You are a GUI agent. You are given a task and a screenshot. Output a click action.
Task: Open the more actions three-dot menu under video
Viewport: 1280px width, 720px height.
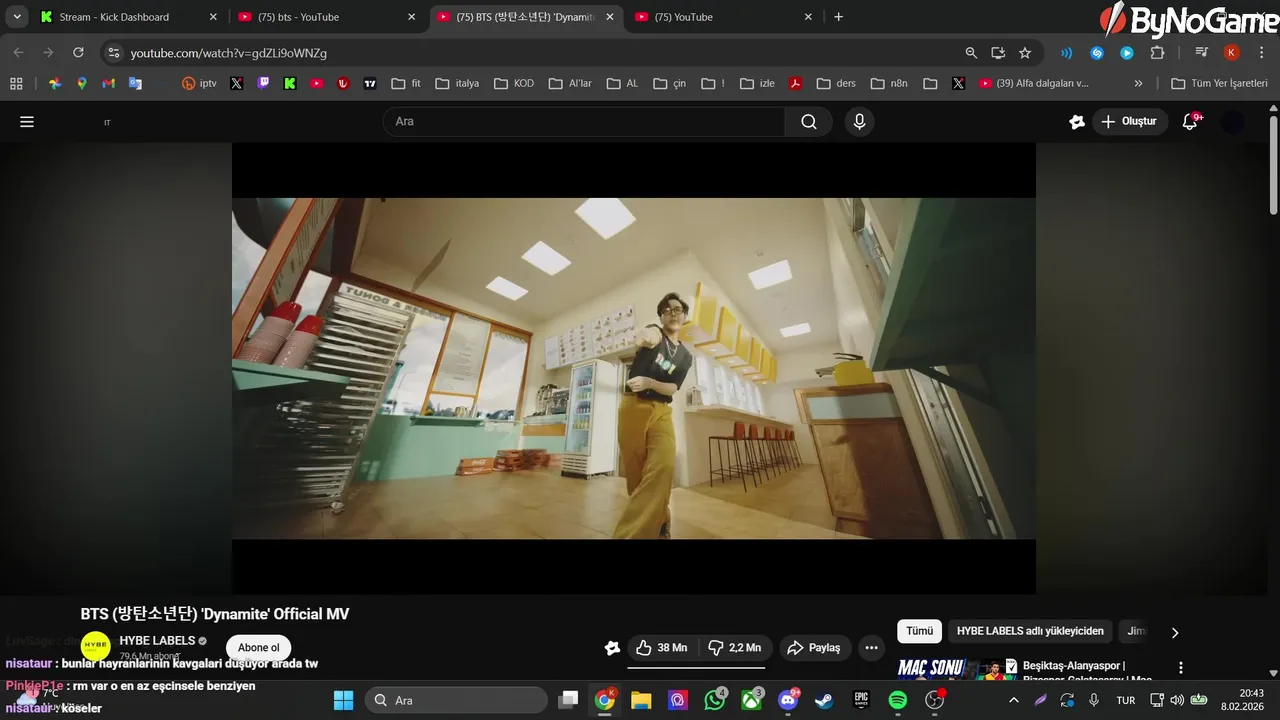871,648
